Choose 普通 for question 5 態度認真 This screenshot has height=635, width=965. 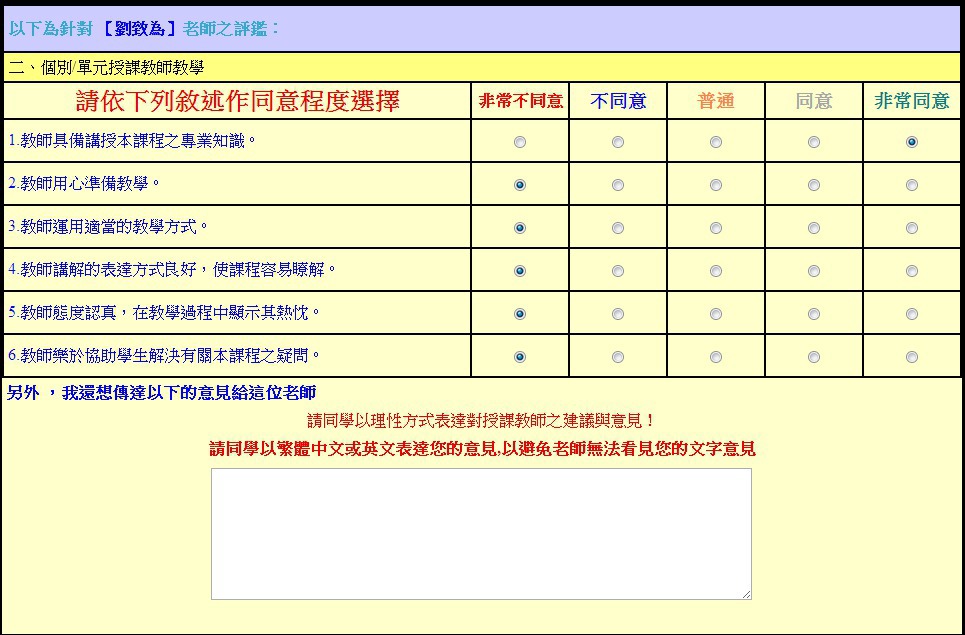point(716,314)
